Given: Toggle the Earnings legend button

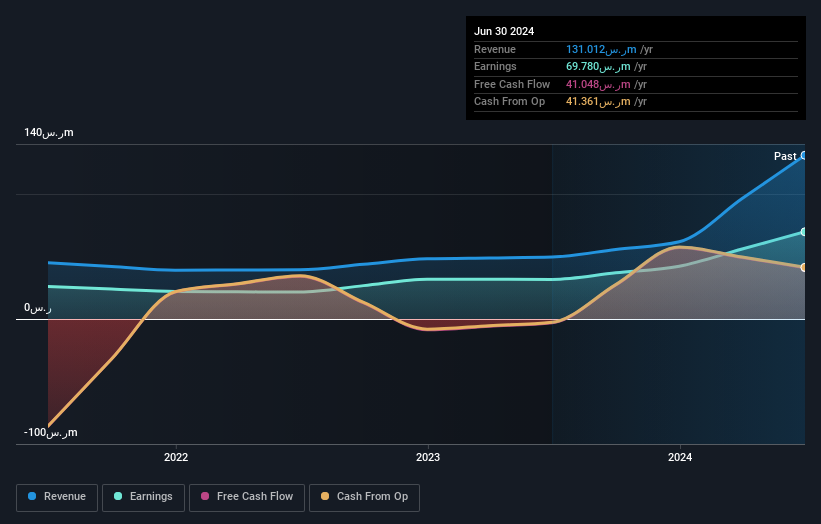Looking at the screenshot, I should (x=143, y=497).
